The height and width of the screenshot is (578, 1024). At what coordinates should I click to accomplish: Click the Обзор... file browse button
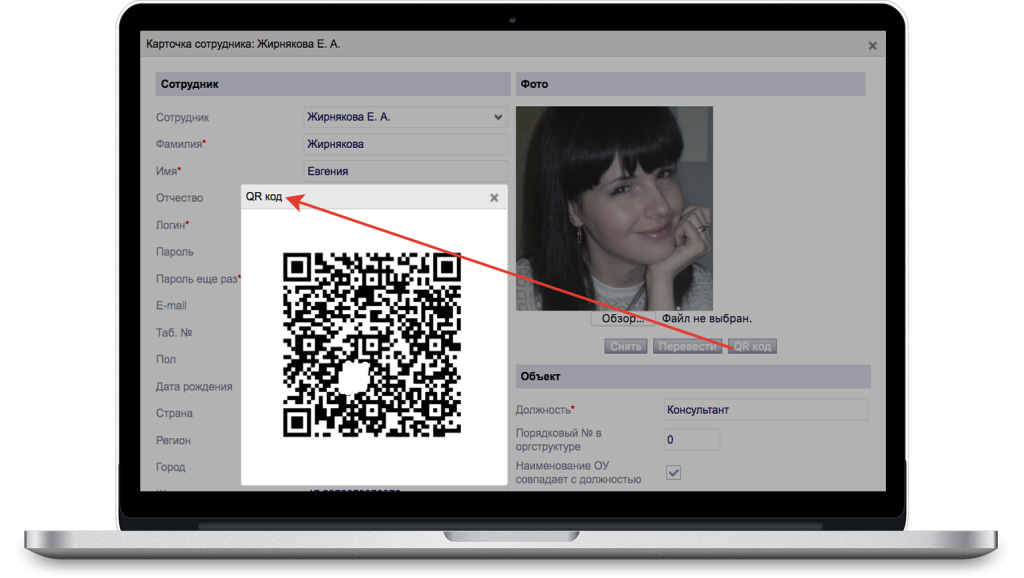tap(623, 318)
